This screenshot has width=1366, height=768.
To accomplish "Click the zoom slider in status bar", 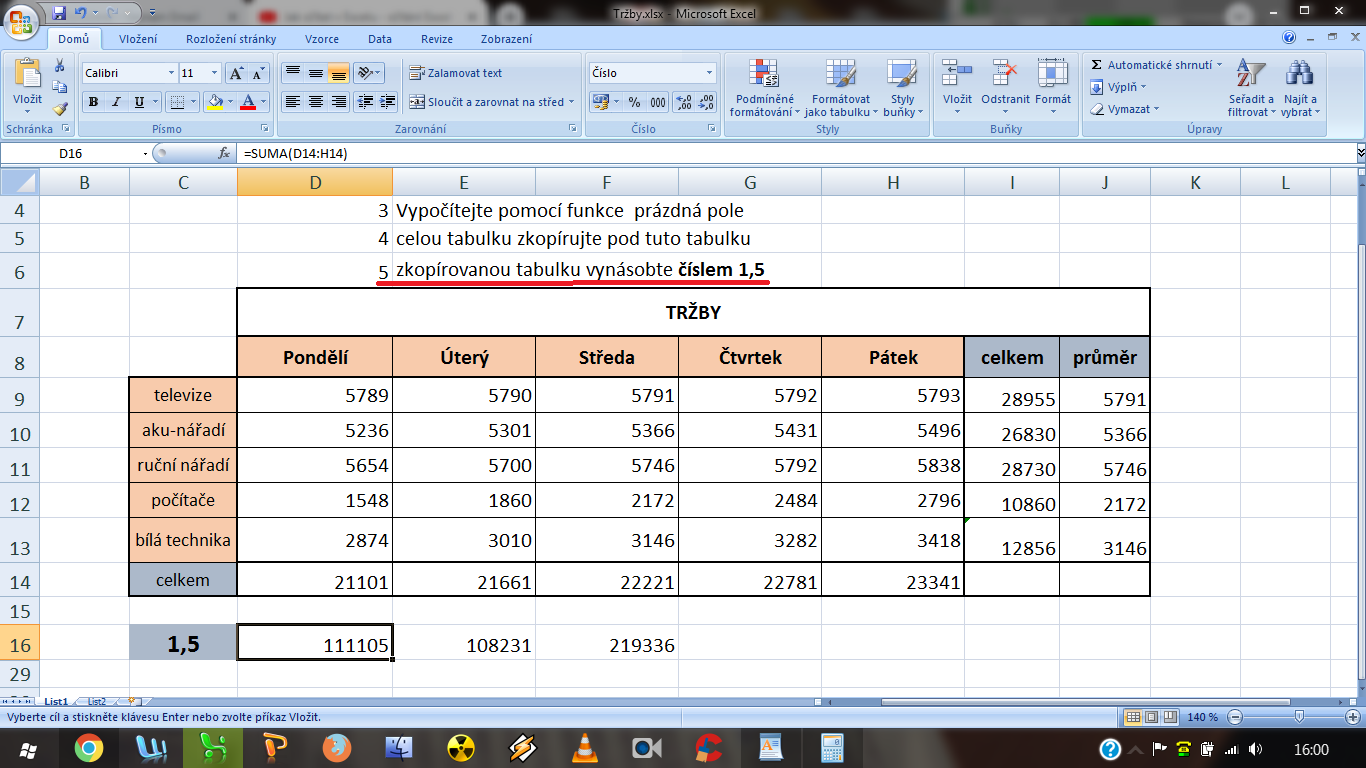I will [x=1298, y=717].
